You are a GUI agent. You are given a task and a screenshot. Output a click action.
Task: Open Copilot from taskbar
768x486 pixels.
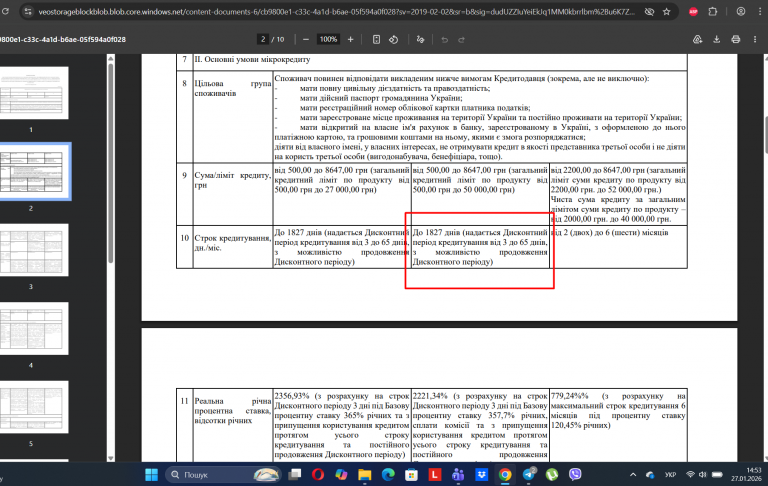(x=341, y=474)
